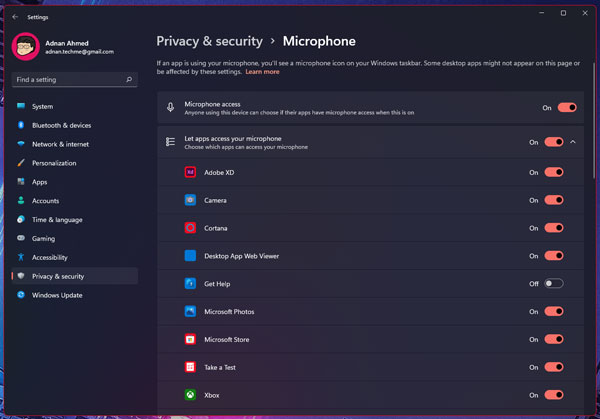Viewport: 600px width, 419px height.
Task: Open Accounts settings
Action: pos(75,201)
